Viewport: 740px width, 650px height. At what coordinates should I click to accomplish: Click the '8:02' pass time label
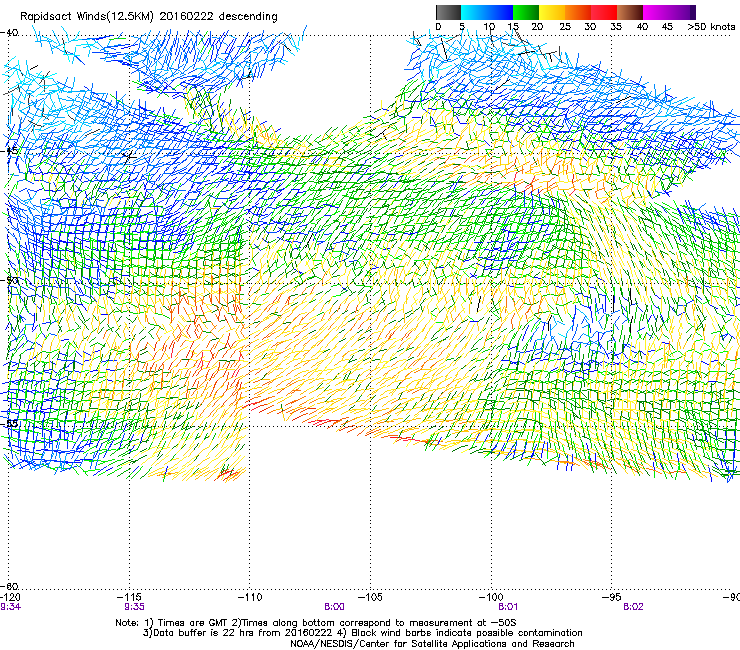tap(633, 607)
